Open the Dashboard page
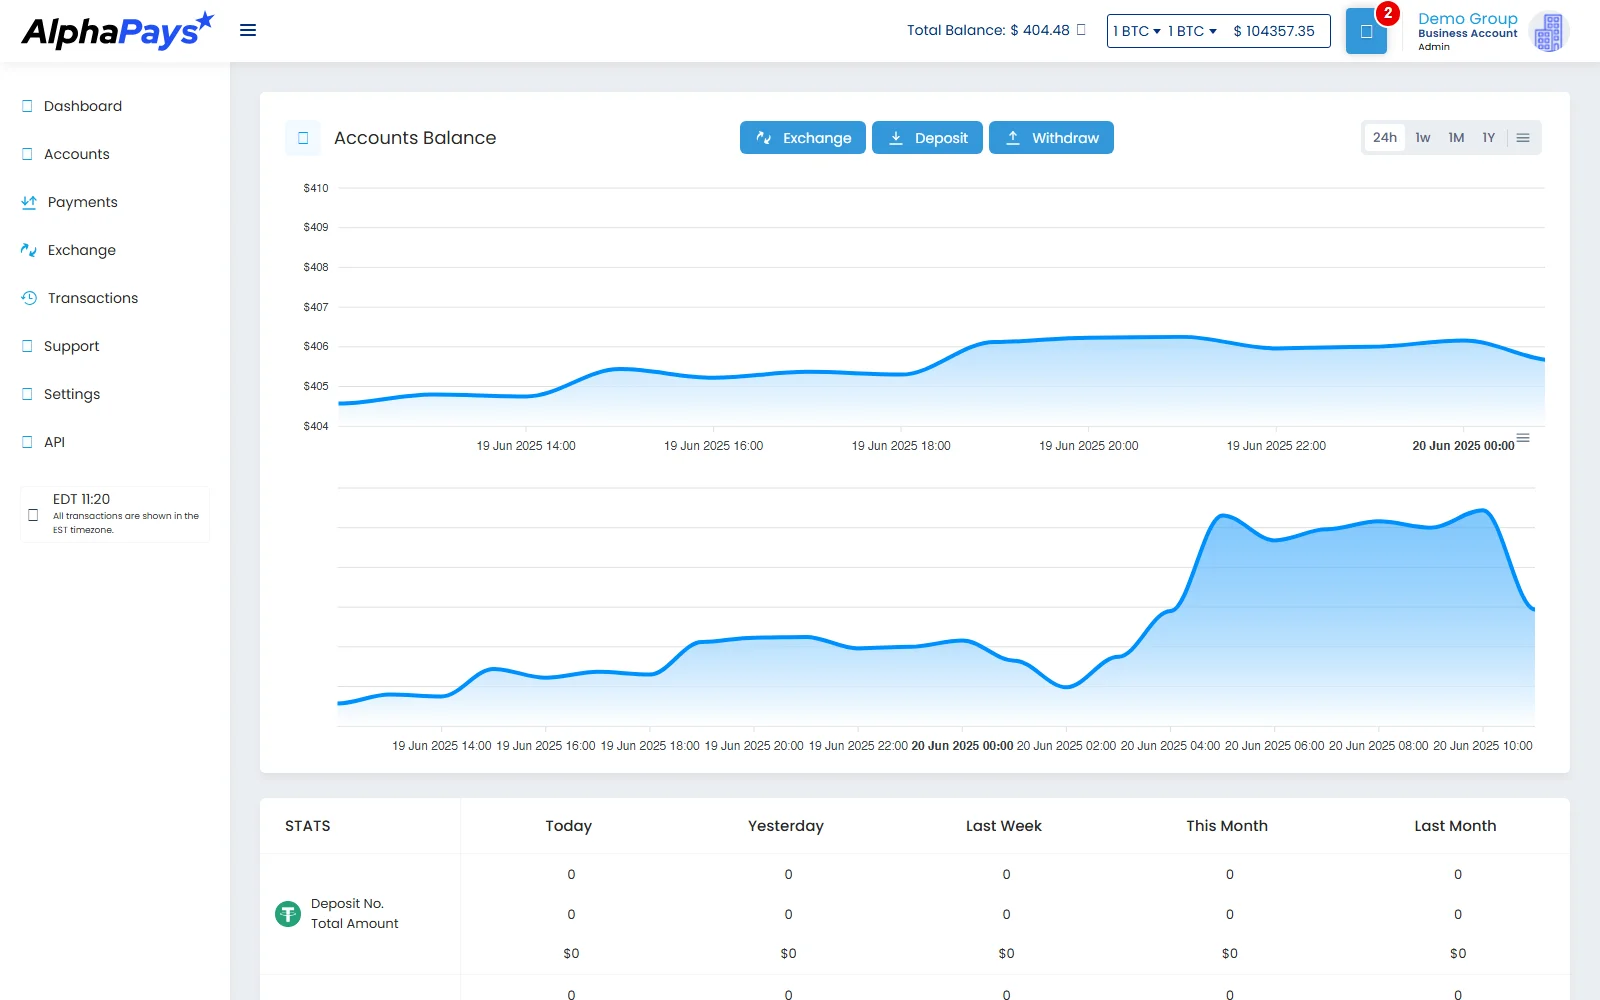 point(83,106)
